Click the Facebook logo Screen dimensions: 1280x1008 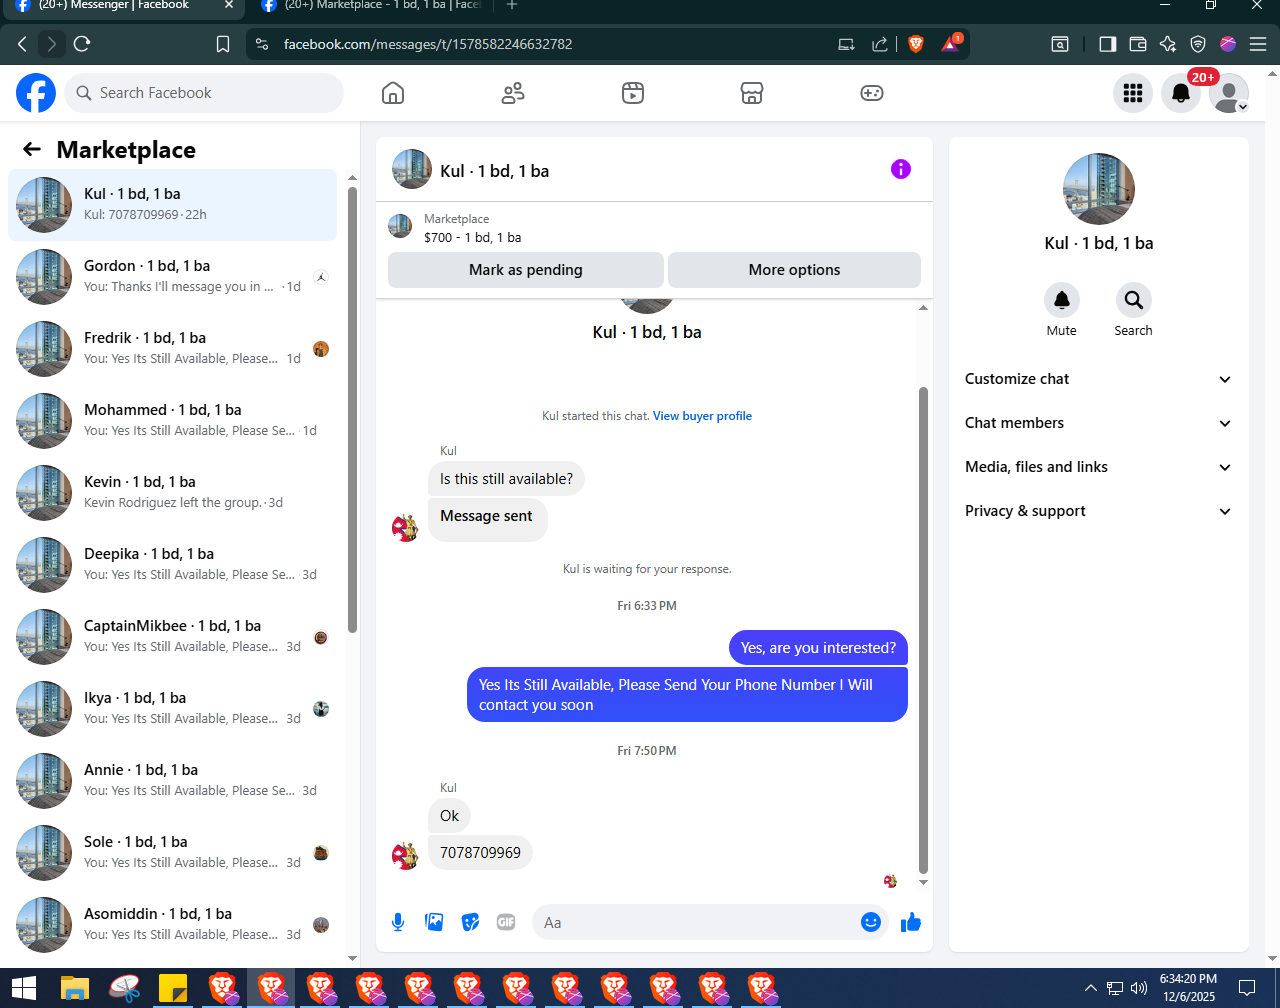36,93
